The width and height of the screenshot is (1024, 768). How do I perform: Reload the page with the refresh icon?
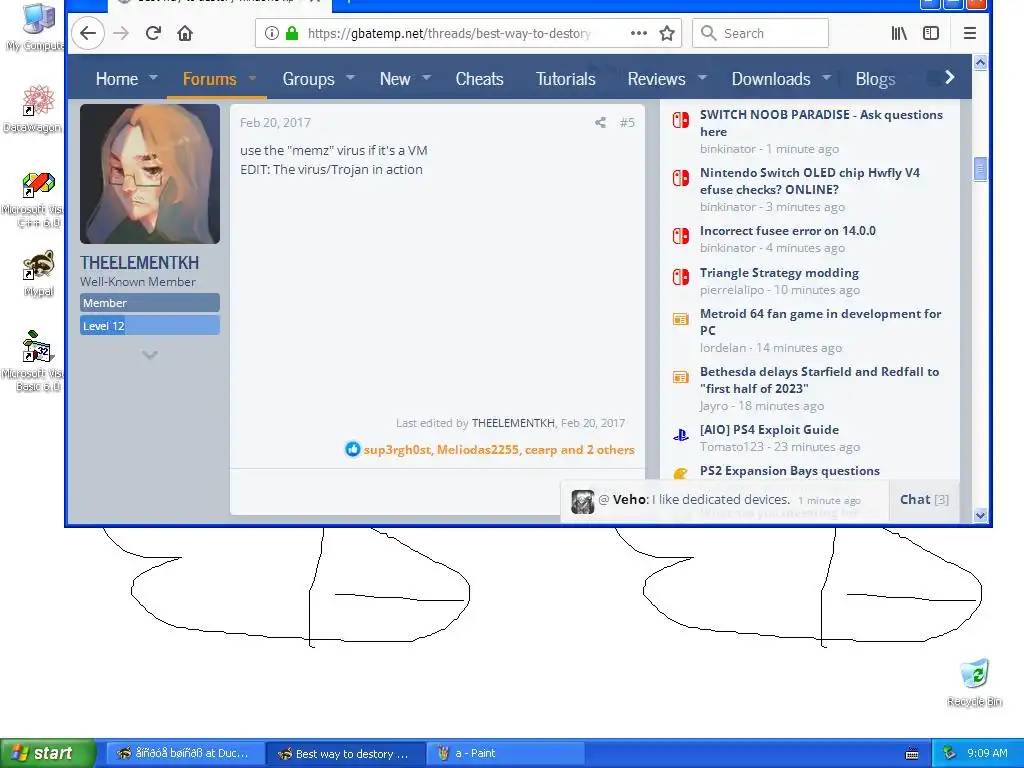coord(153,33)
